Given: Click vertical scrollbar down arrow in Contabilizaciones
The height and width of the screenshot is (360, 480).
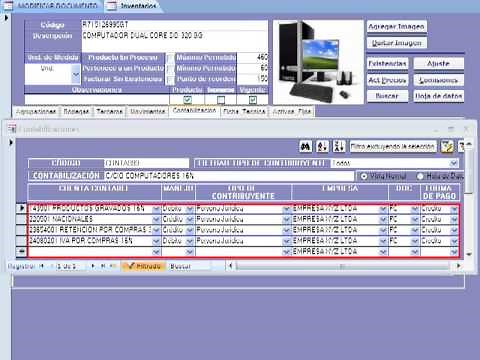Looking at the screenshot, I should (469, 254).
